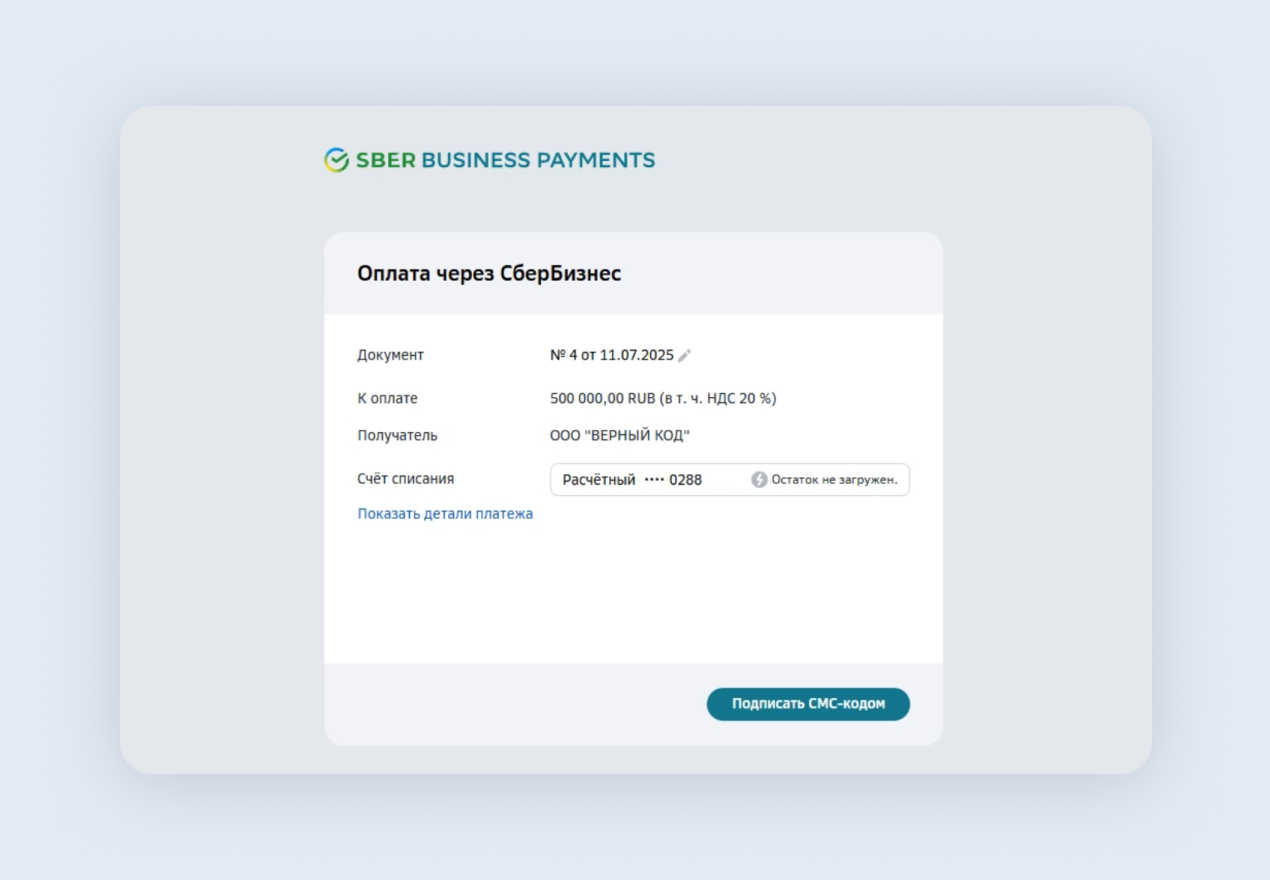This screenshot has width=1270, height=880.
Task: Click 'Остаток не загружен.' status text
Action: pos(834,480)
